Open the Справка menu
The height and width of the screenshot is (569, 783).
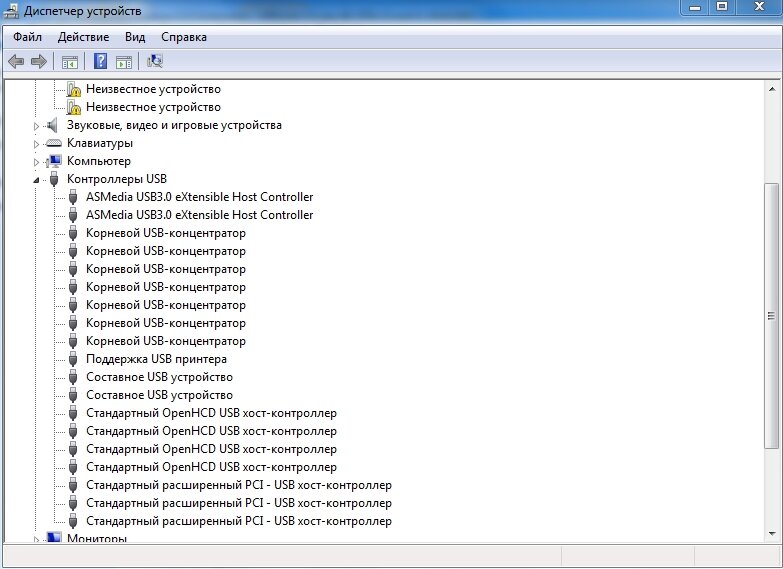pos(184,37)
